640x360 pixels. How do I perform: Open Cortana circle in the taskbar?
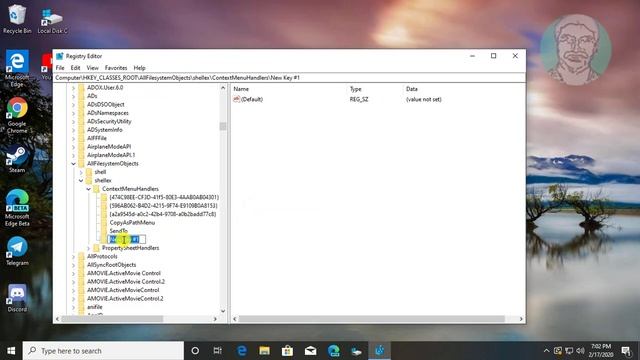[x=195, y=351]
